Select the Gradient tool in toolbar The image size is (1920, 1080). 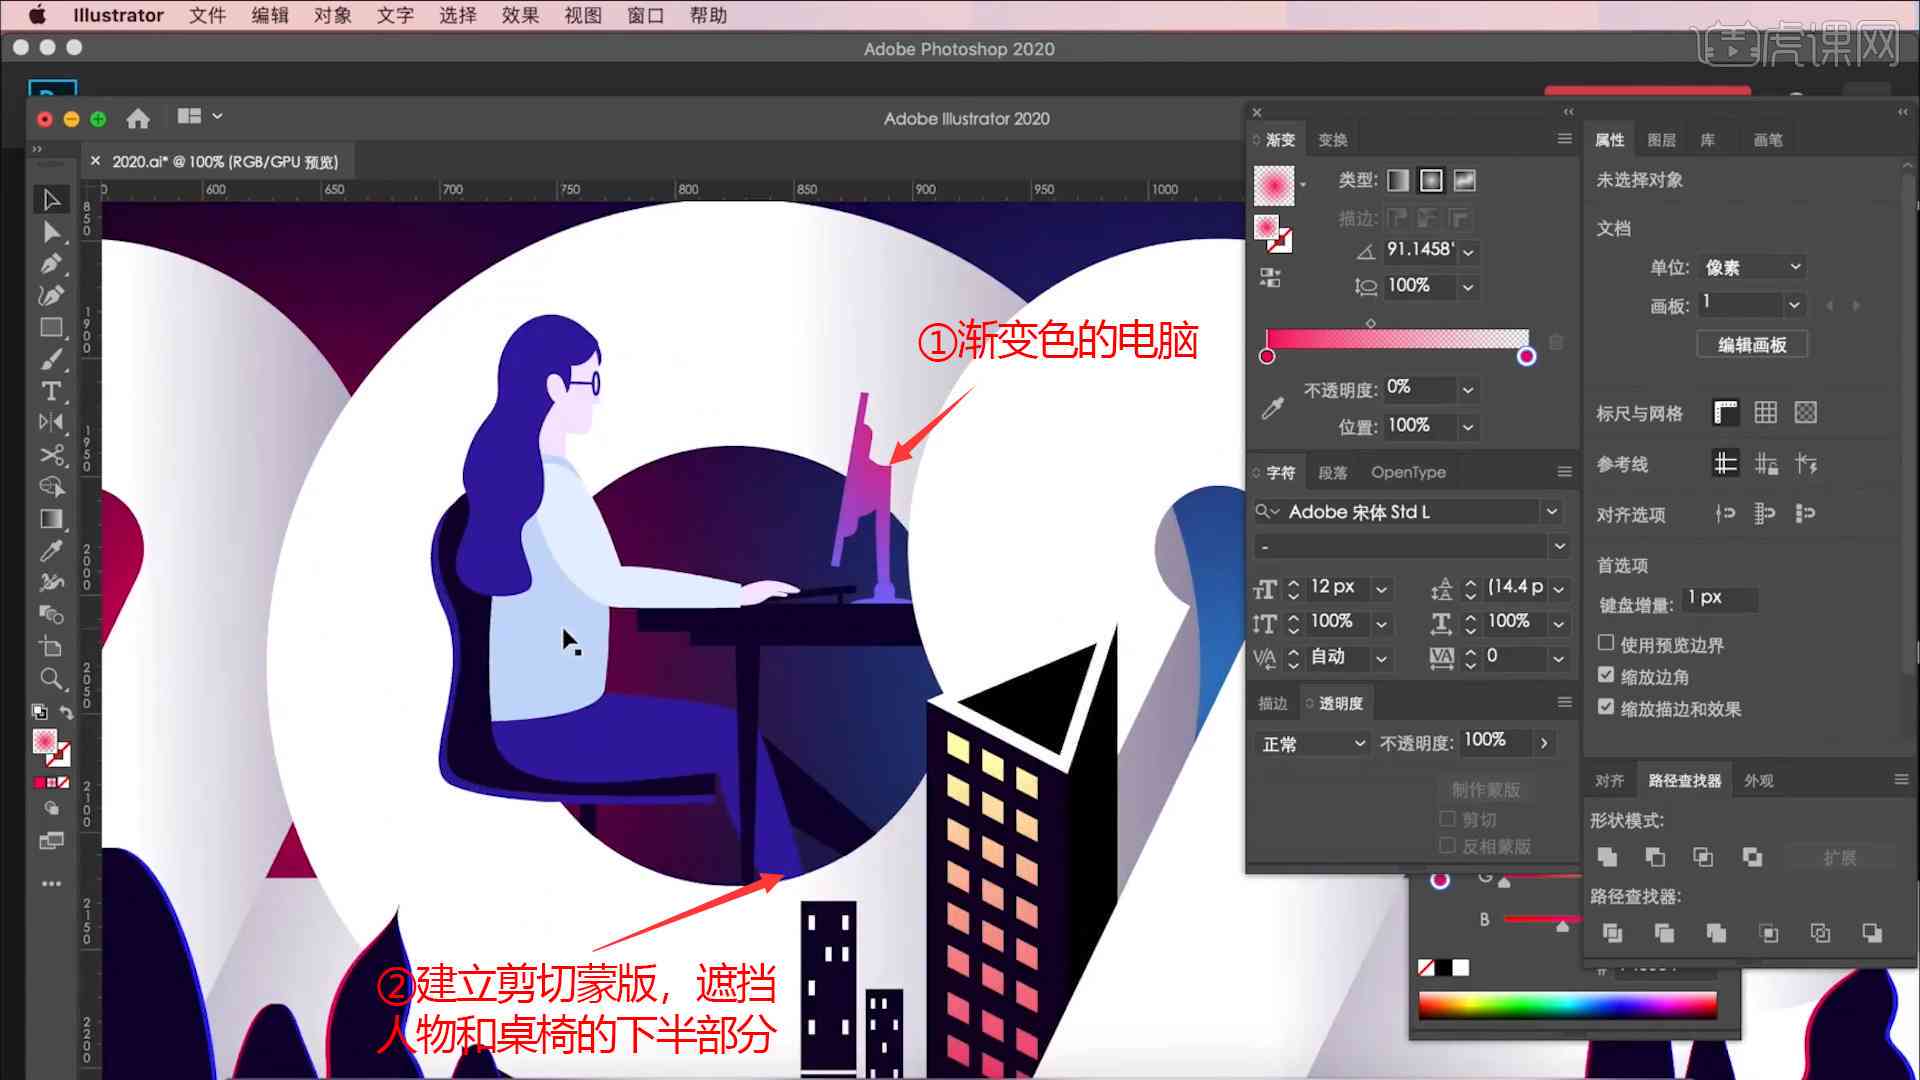[x=51, y=519]
